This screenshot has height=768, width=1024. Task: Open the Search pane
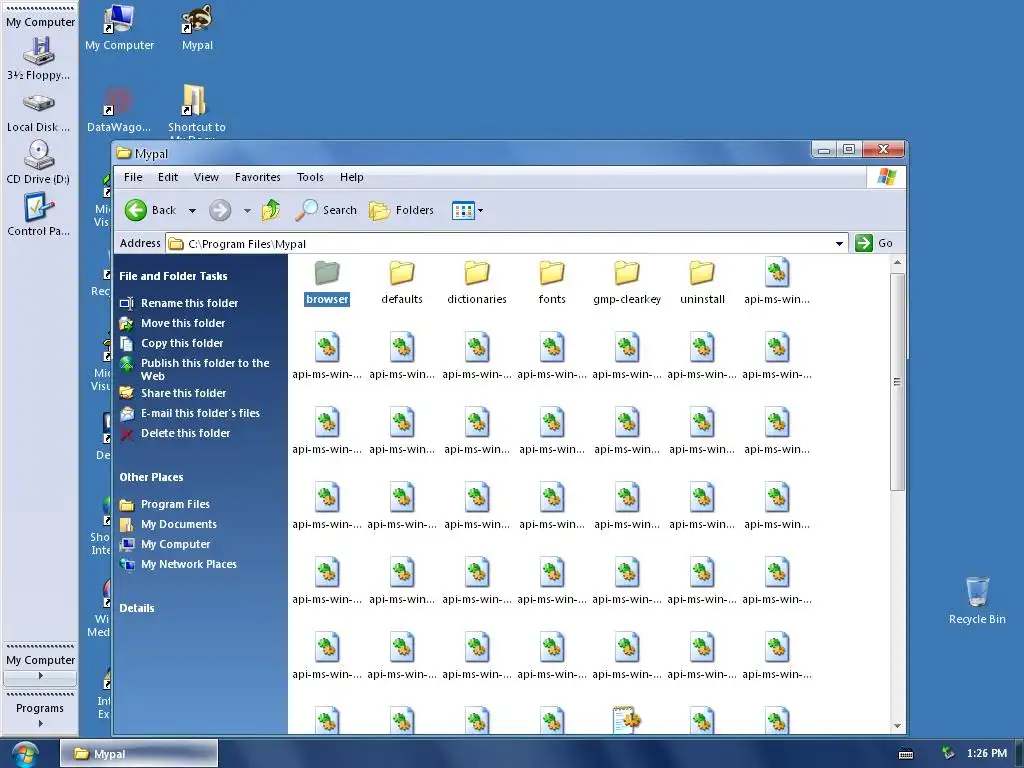click(325, 210)
